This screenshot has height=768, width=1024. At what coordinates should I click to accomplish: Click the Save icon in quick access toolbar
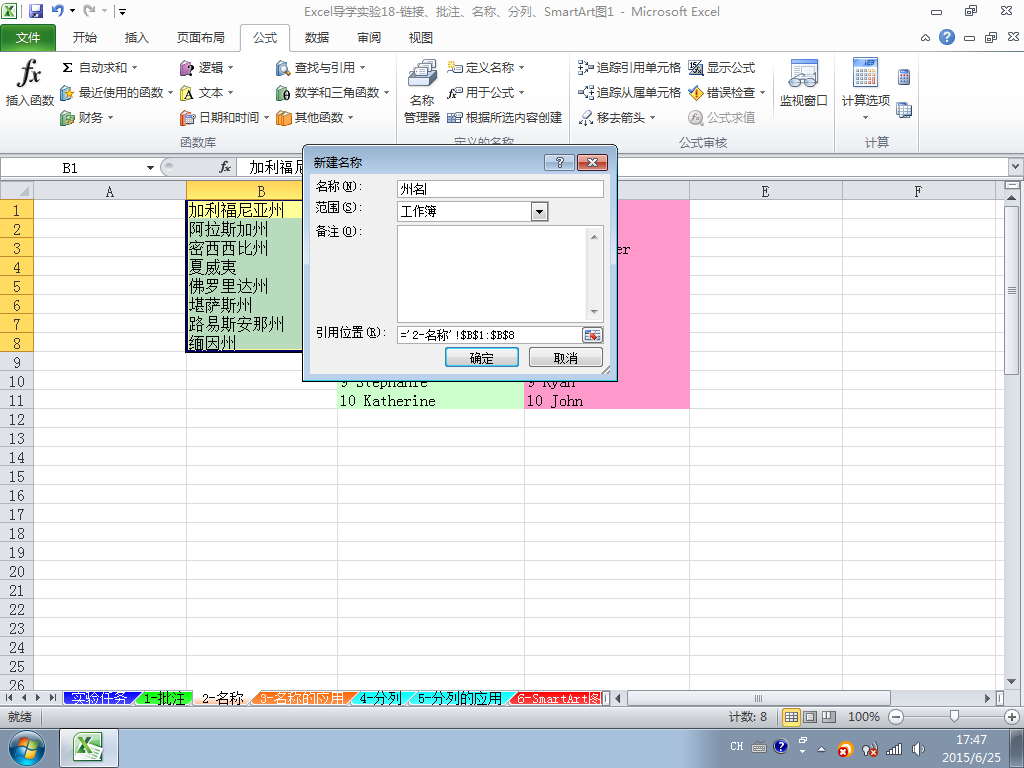pos(36,11)
